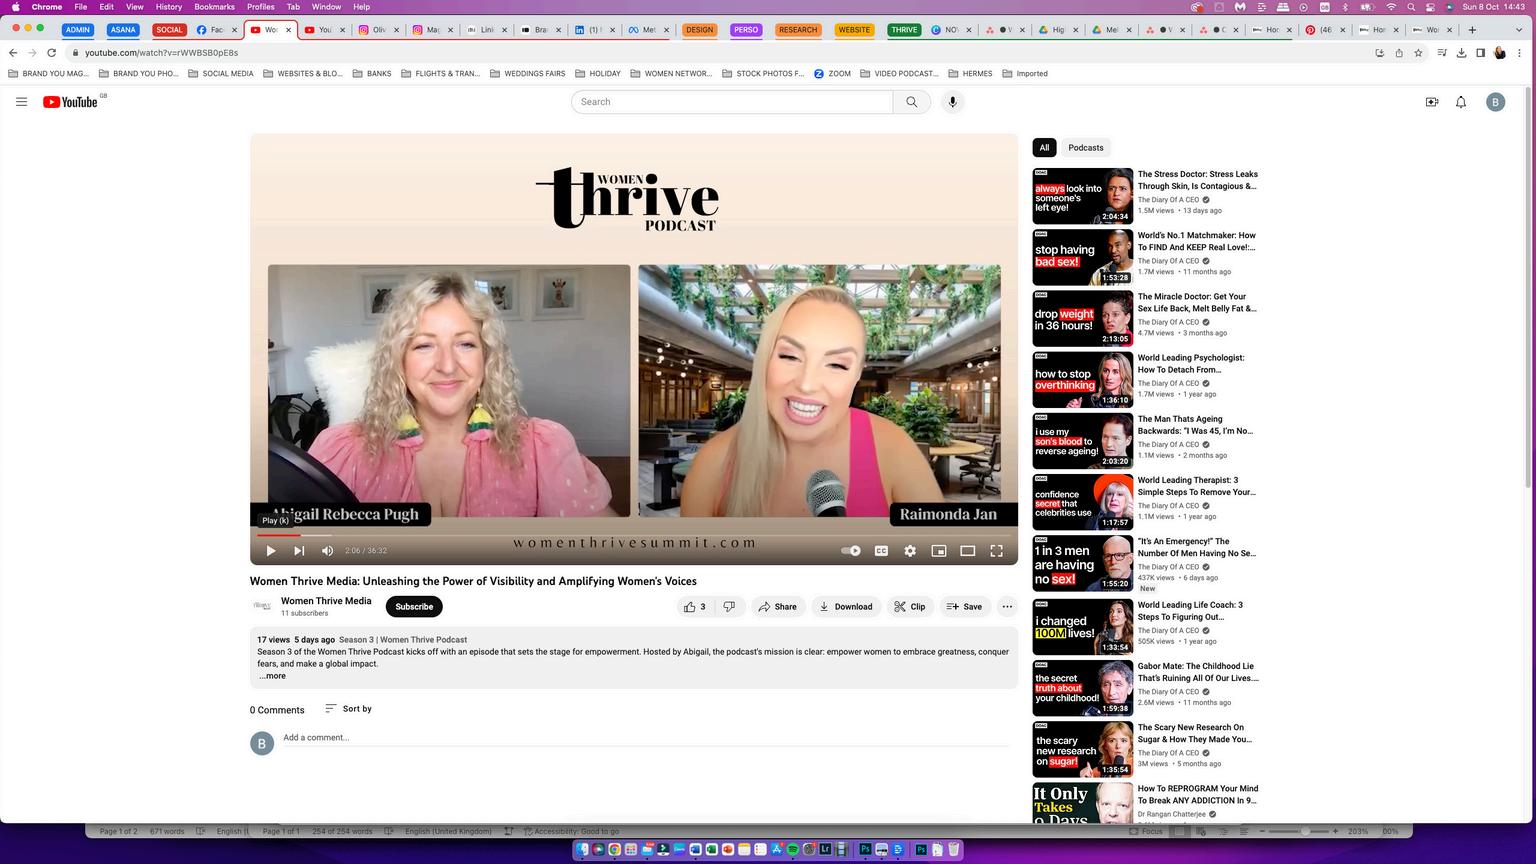
Task: Open the Profiles menu in menu bar
Action: pyautogui.click(x=260, y=7)
